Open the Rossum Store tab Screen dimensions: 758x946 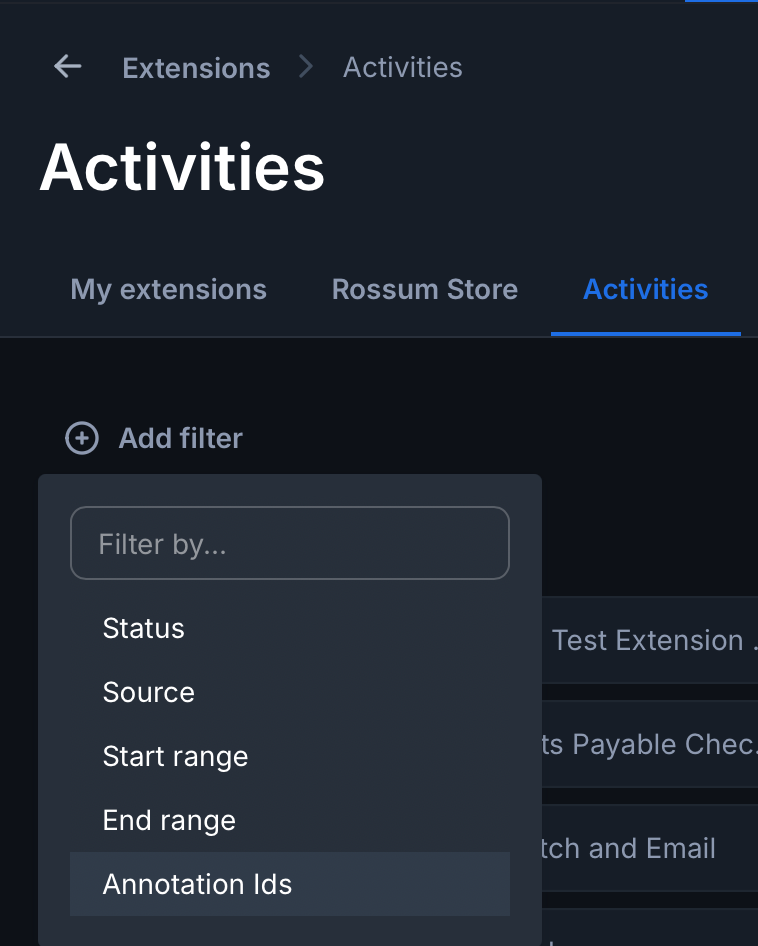point(424,290)
